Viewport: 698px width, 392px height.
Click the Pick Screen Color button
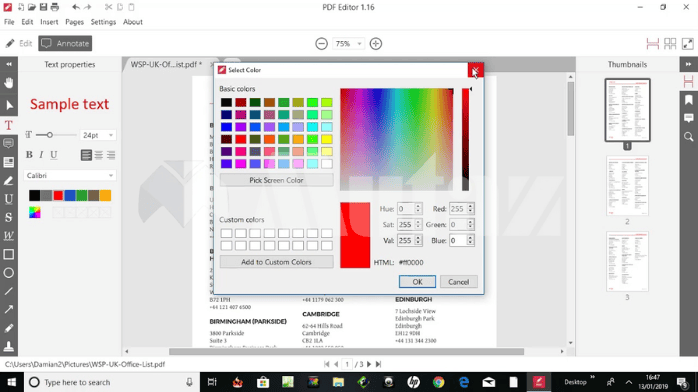[x=276, y=180]
